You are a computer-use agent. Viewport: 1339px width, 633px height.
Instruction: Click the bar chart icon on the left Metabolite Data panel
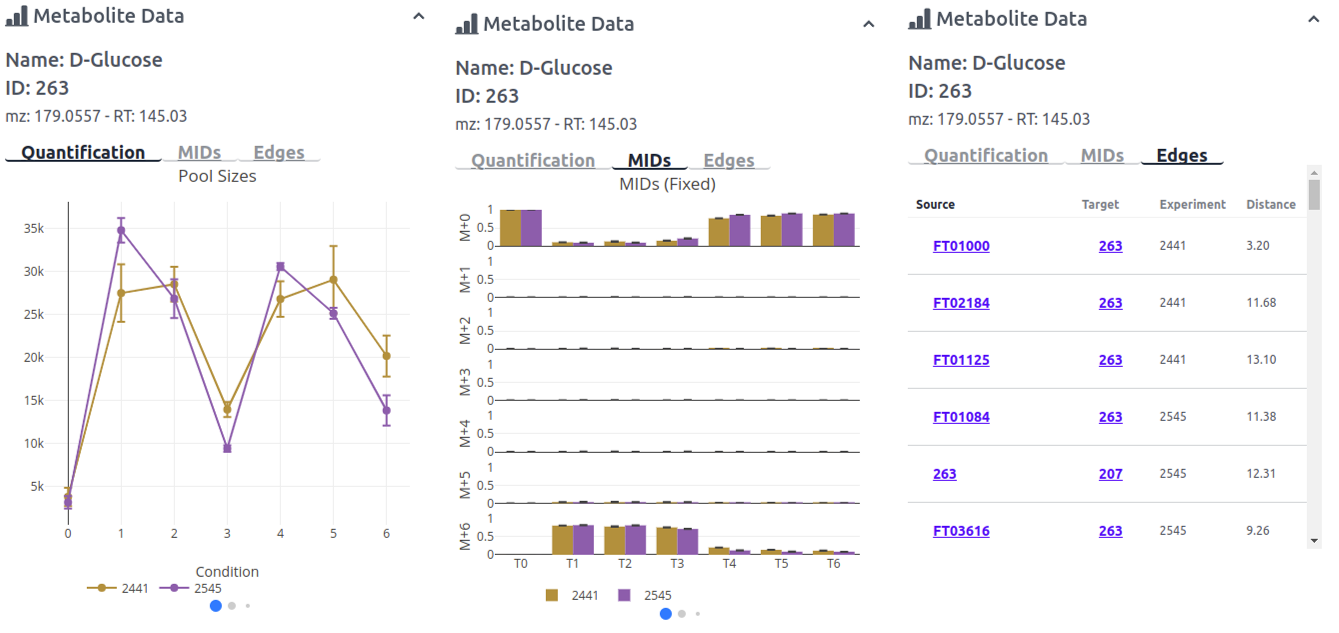click(15, 15)
